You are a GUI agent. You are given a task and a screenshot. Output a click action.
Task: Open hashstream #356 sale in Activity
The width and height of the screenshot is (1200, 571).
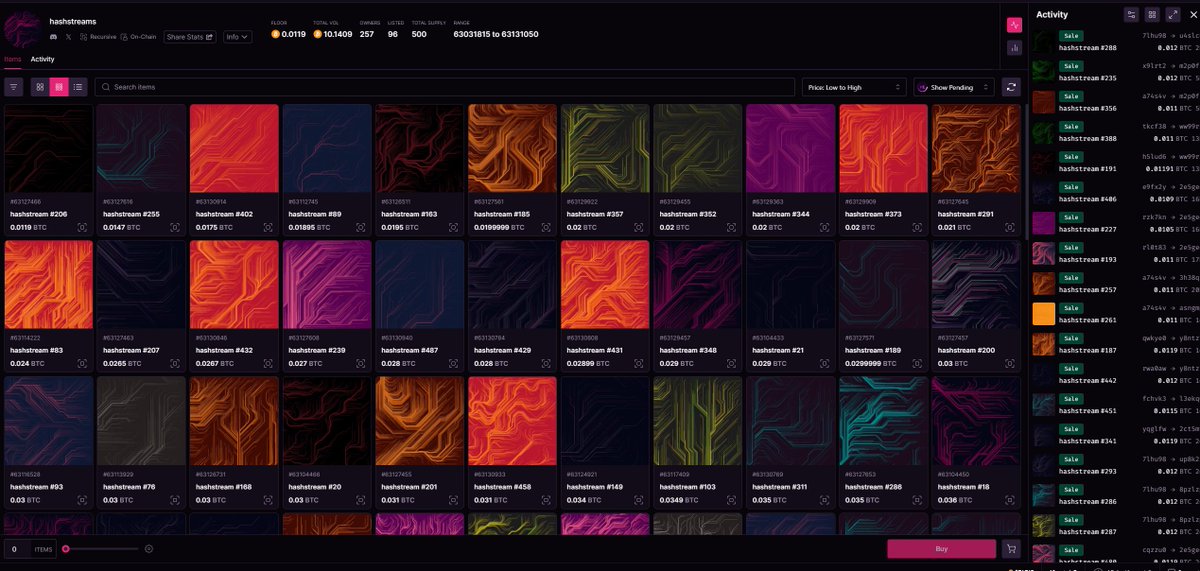click(x=1115, y=102)
